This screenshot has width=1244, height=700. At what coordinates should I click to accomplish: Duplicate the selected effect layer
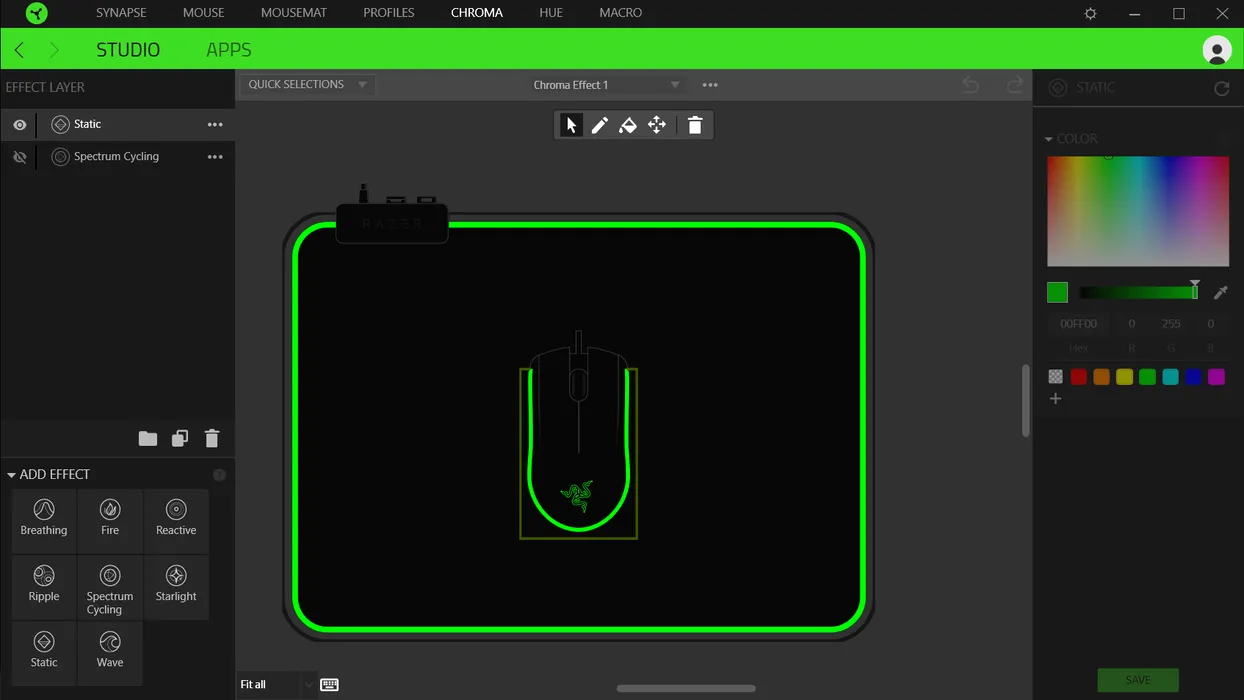[180, 438]
